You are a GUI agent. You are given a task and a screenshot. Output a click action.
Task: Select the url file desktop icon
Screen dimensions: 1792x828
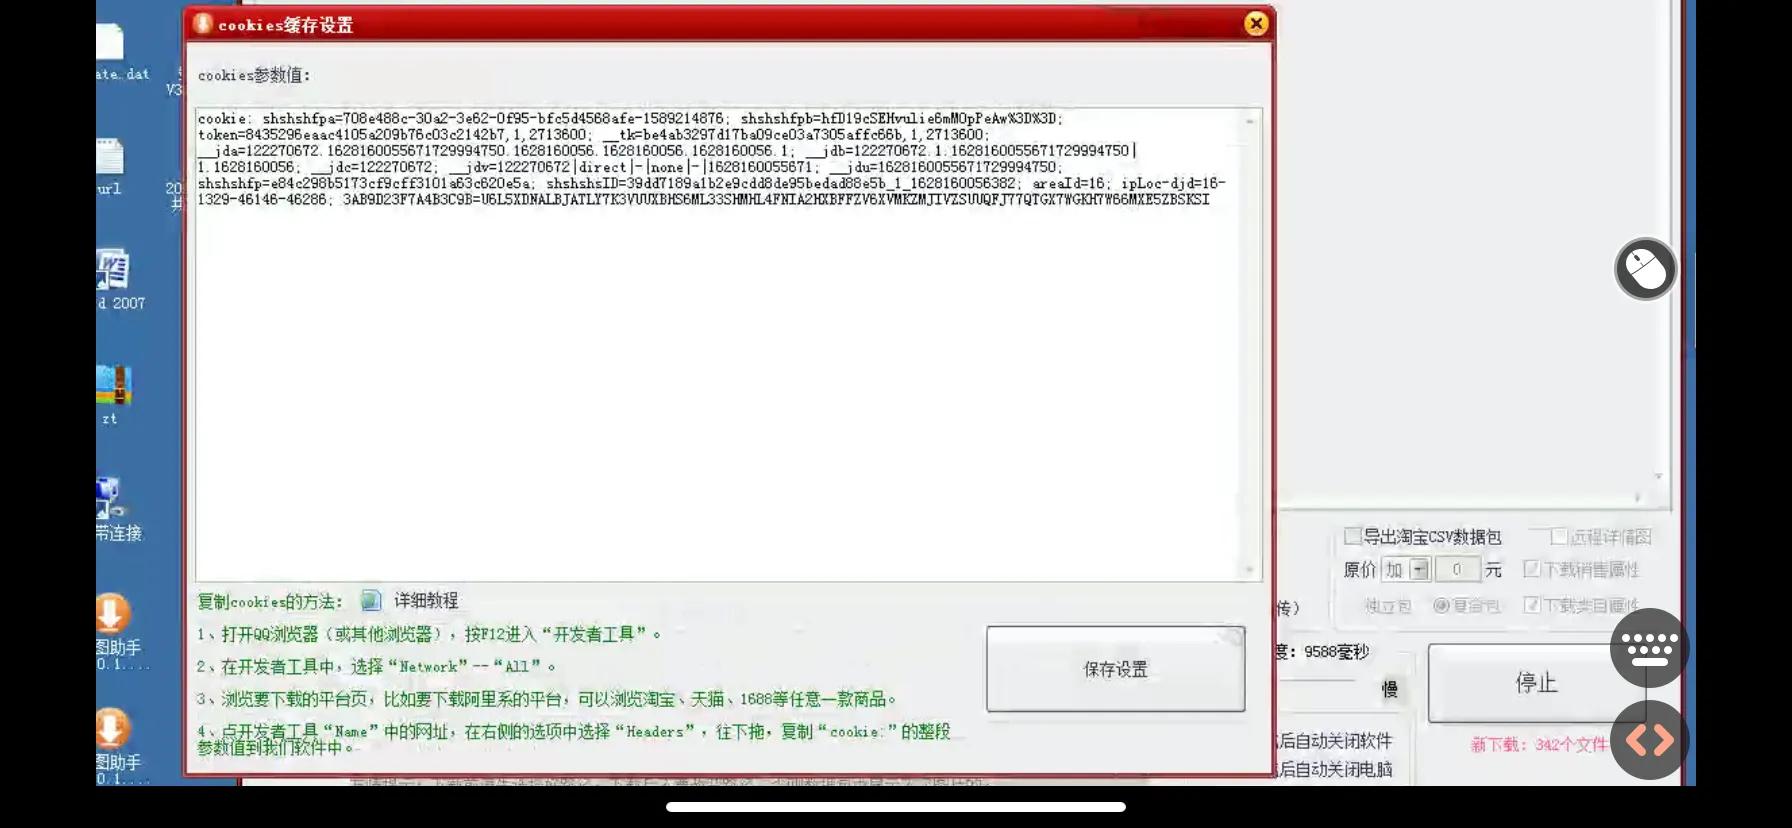[x=110, y=166]
